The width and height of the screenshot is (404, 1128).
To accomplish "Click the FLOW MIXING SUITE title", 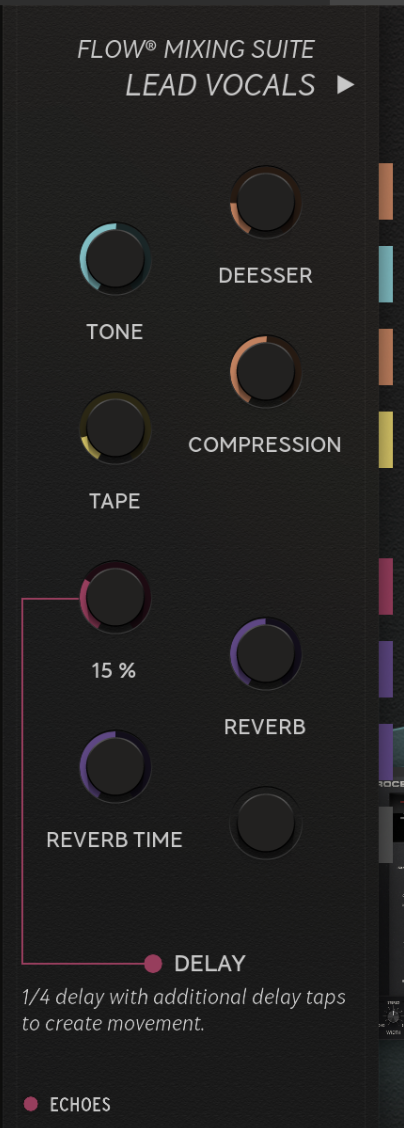I will click(196, 50).
